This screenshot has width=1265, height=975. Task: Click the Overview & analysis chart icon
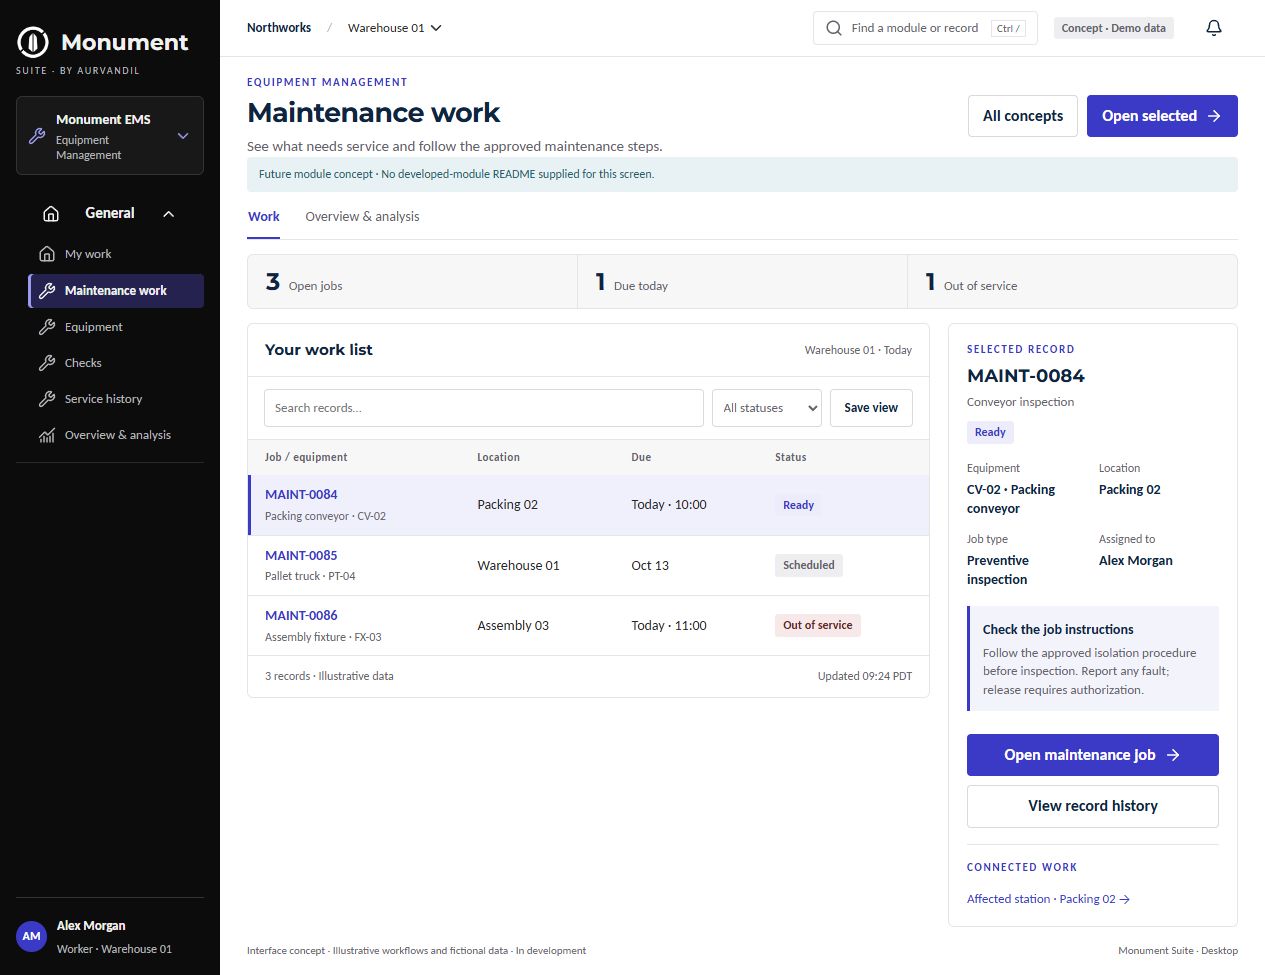click(x=47, y=435)
